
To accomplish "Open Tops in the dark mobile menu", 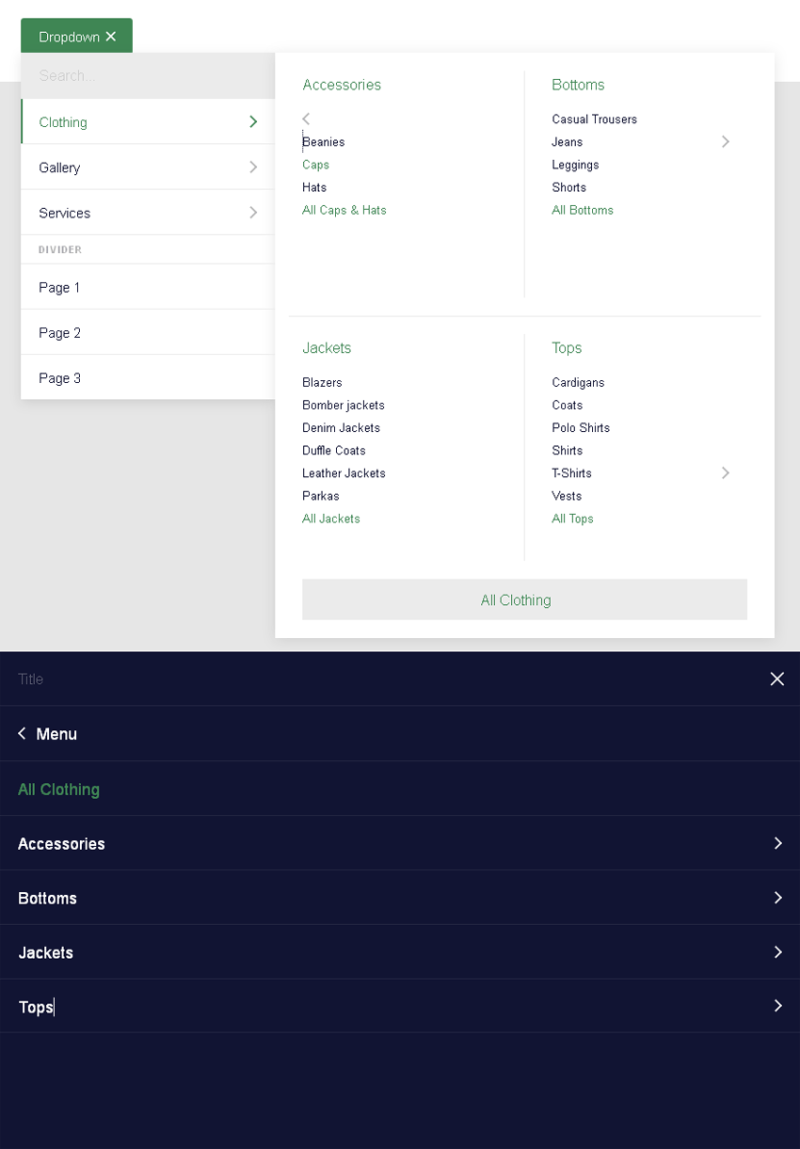I will [400, 1007].
